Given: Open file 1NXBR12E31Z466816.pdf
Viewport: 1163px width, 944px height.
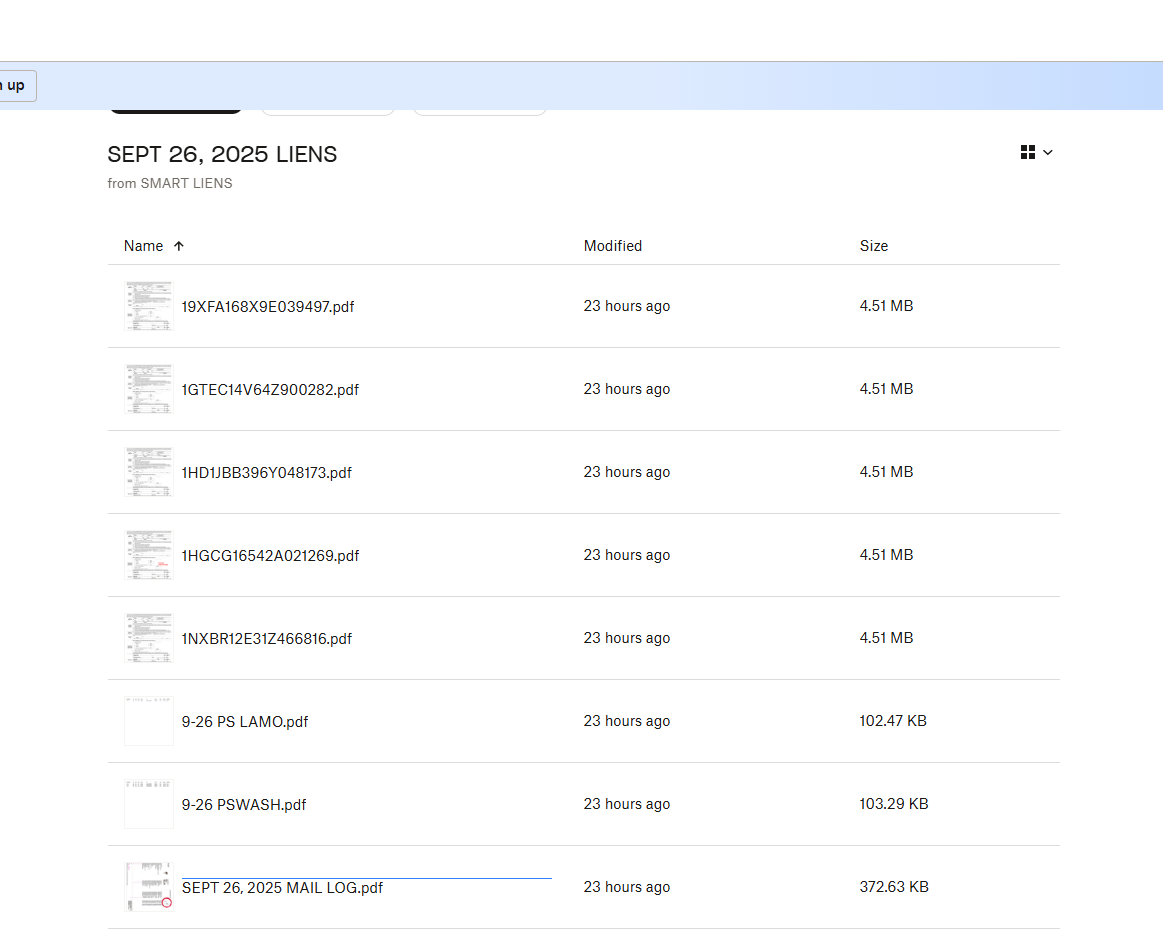Looking at the screenshot, I should click(x=266, y=639).
